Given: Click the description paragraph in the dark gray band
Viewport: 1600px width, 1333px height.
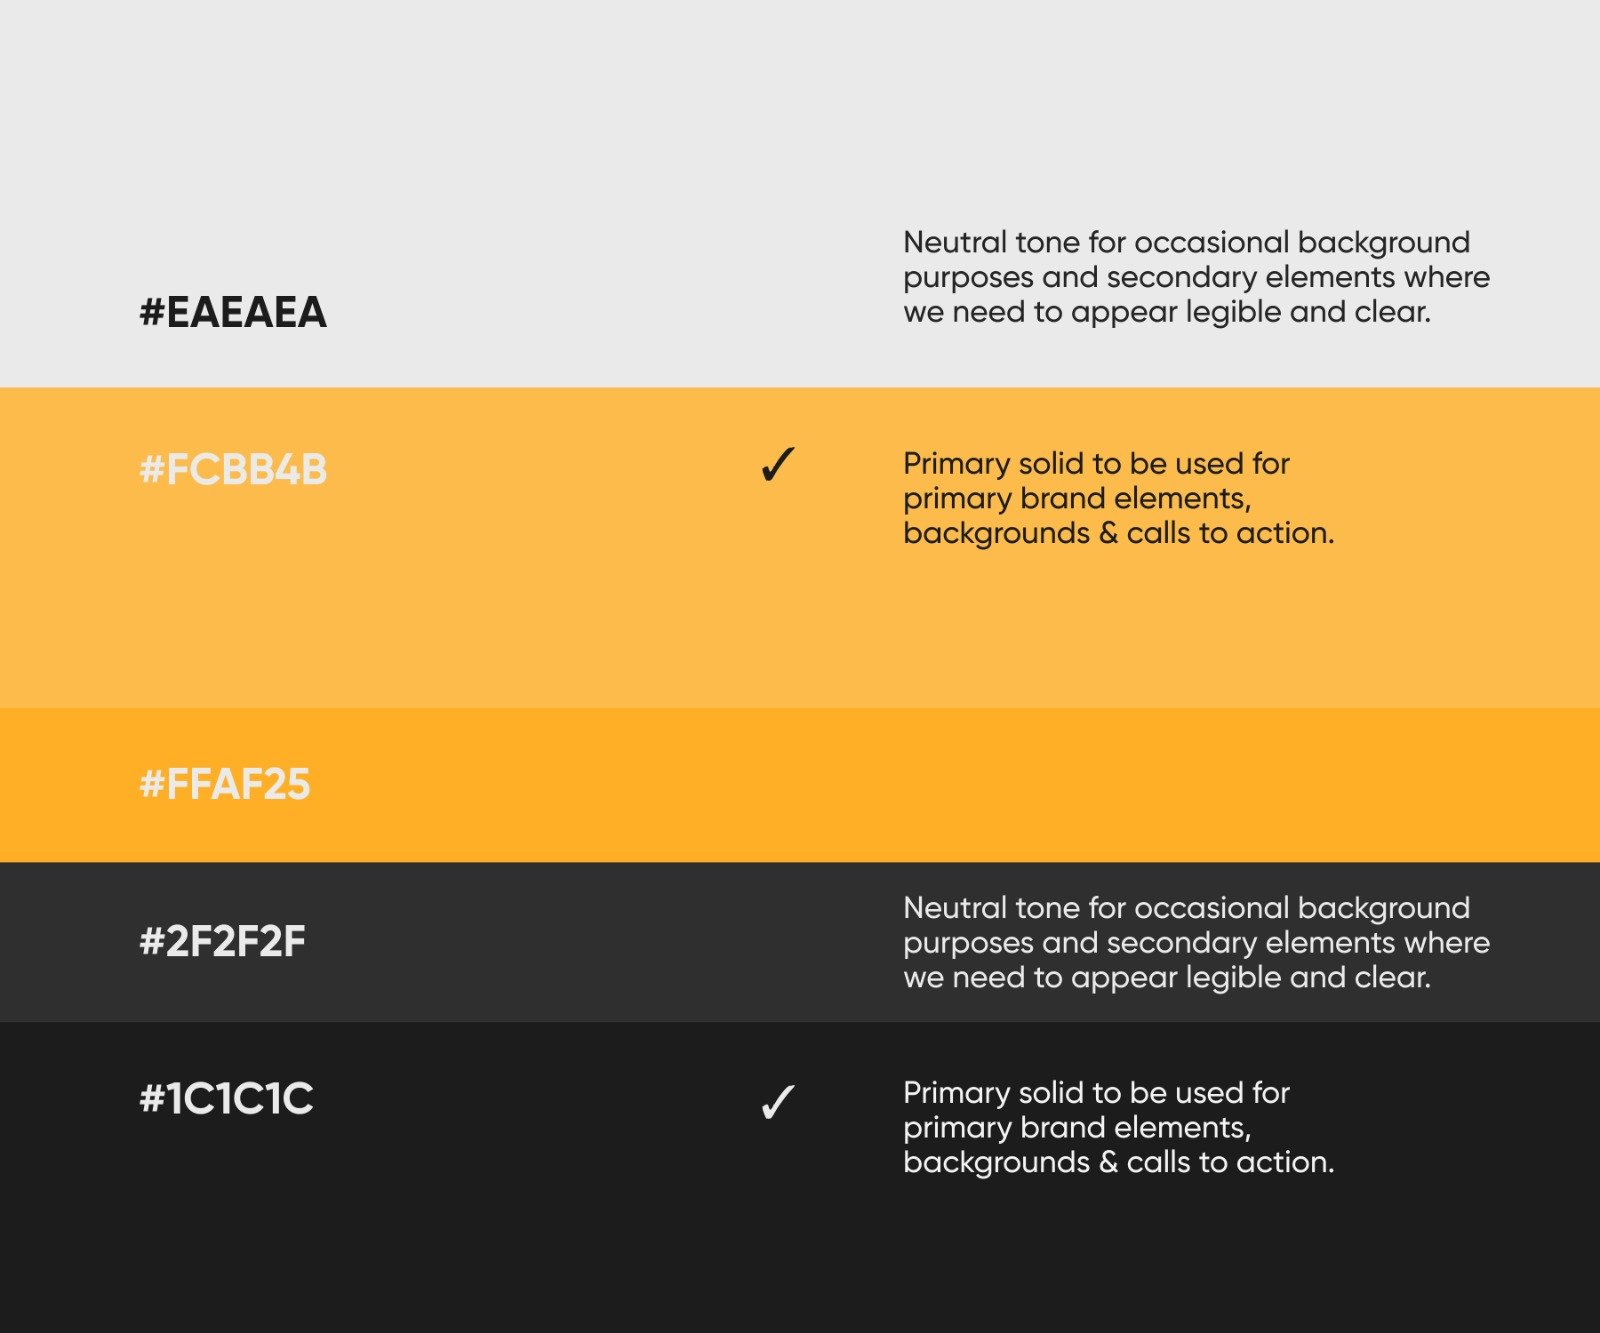Looking at the screenshot, I should (1196, 942).
